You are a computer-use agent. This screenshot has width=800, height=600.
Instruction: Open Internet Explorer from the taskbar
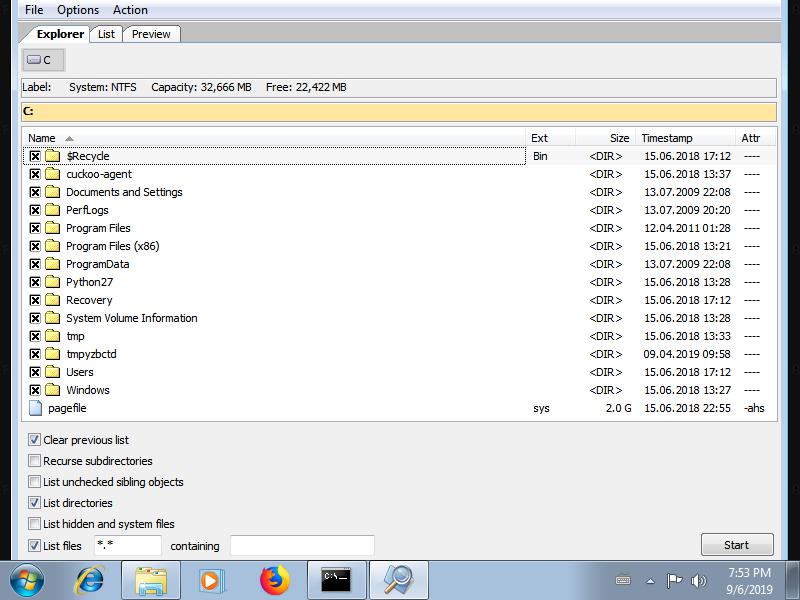(x=90, y=580)
